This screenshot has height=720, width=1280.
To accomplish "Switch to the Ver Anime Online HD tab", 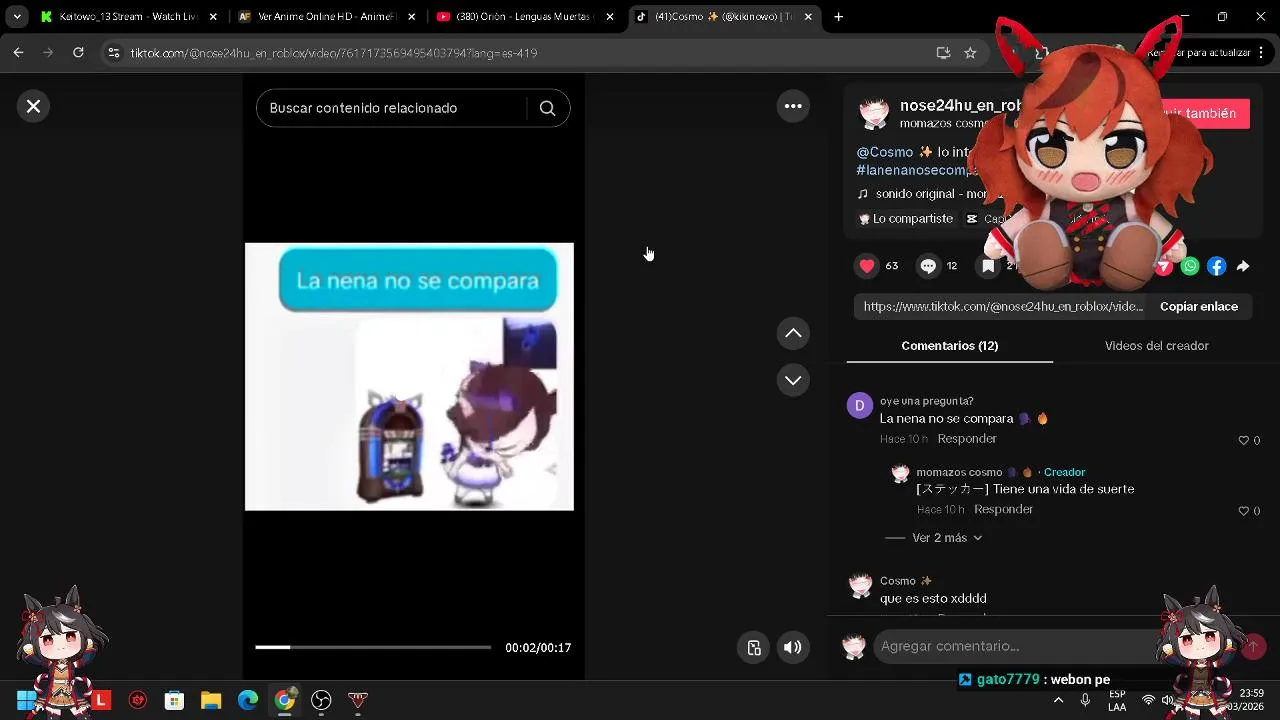I will [x=325, y=17].
